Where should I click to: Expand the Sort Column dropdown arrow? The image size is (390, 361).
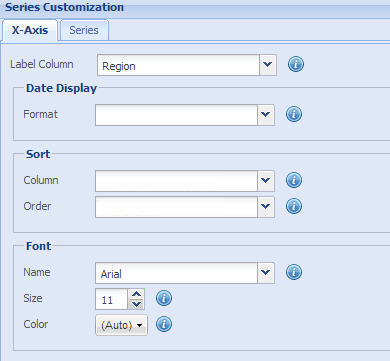[266, 181]
